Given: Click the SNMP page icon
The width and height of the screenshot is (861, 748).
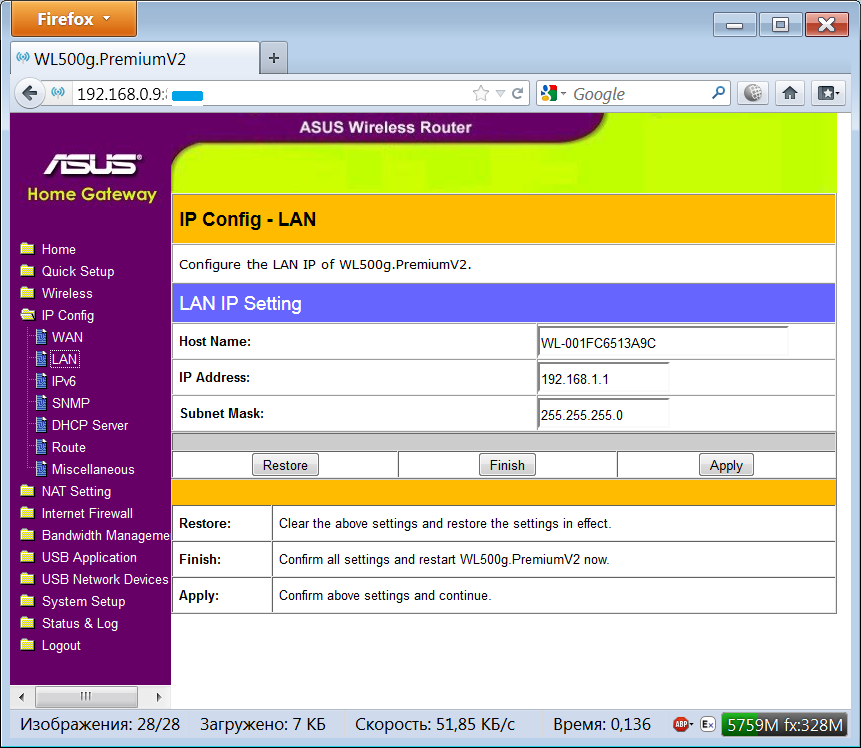Looking at the screenshot, I should coord(41,403).
